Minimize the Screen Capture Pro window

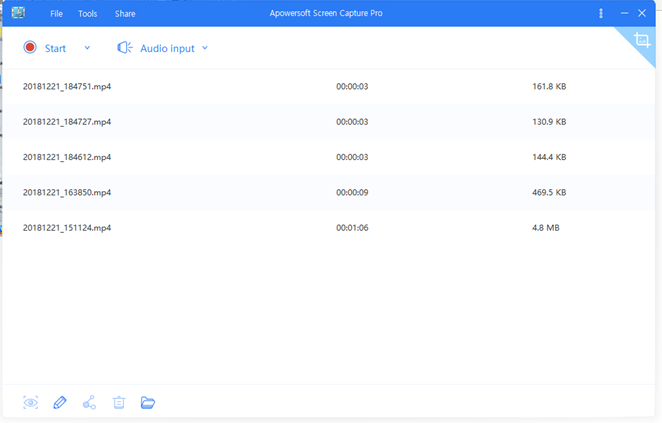click(624, 14)
